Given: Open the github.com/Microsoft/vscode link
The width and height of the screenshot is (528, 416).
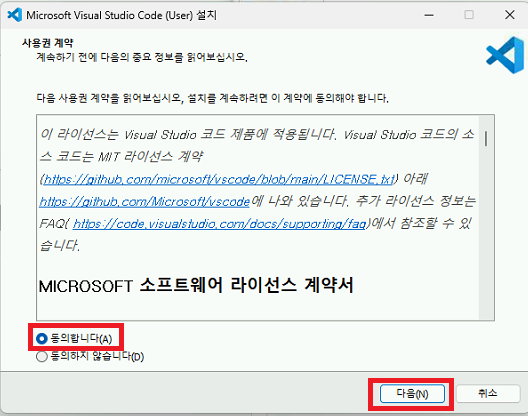Looking at the screenshot, I should tap(144, 201).
